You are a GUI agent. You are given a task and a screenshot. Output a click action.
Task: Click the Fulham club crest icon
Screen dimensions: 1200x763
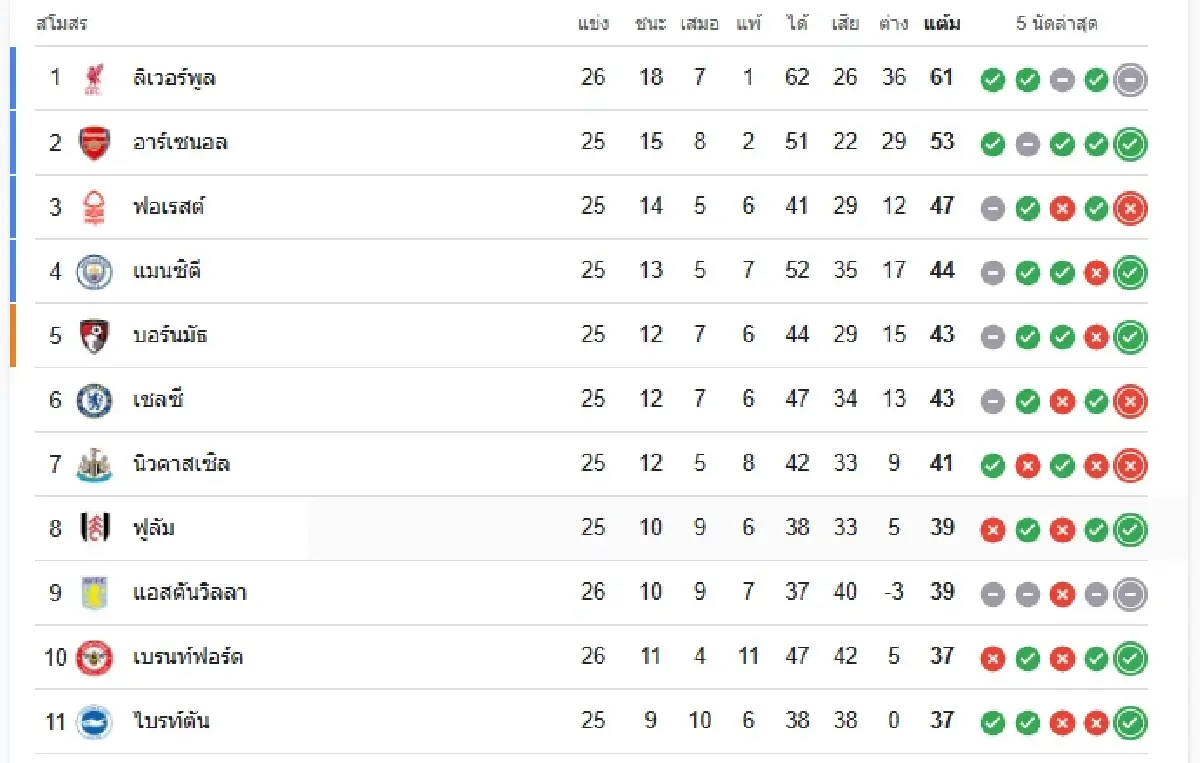pyautogui.click(x=94, y=529)
